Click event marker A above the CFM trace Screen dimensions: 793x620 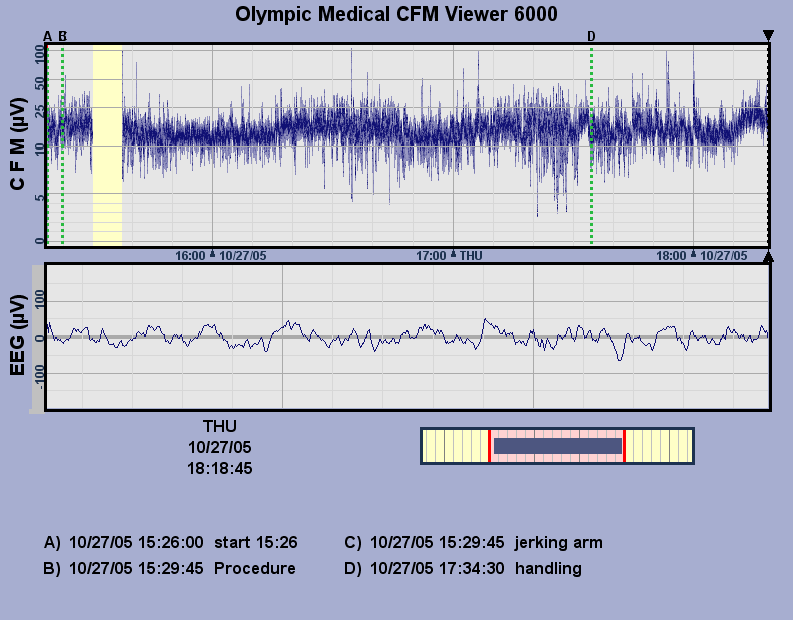(x=48, y=36)
